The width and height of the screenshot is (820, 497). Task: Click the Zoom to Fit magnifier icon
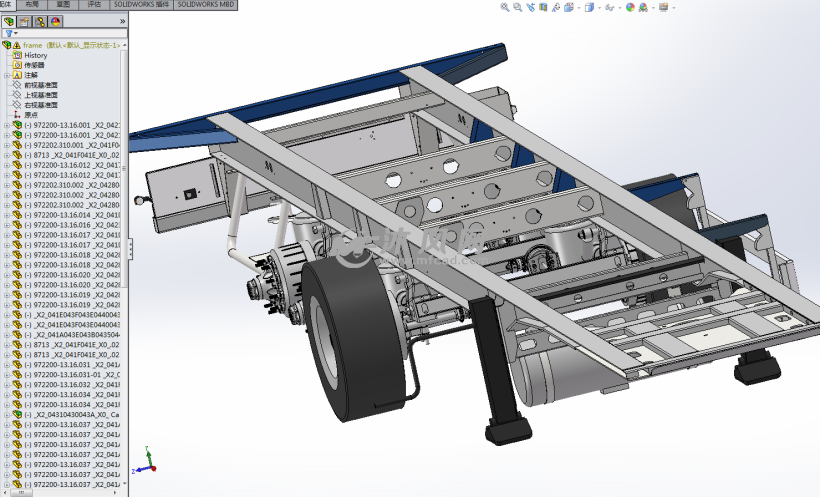tap(505, 7)
